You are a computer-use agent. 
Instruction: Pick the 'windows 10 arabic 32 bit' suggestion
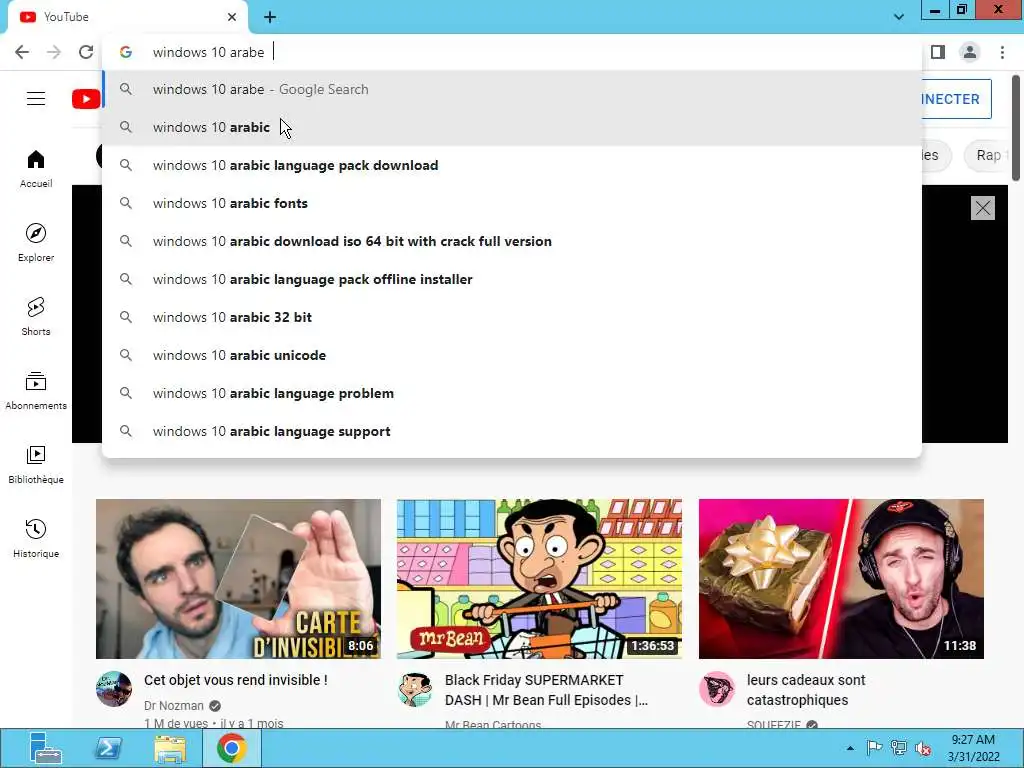[x=512, y=317]
